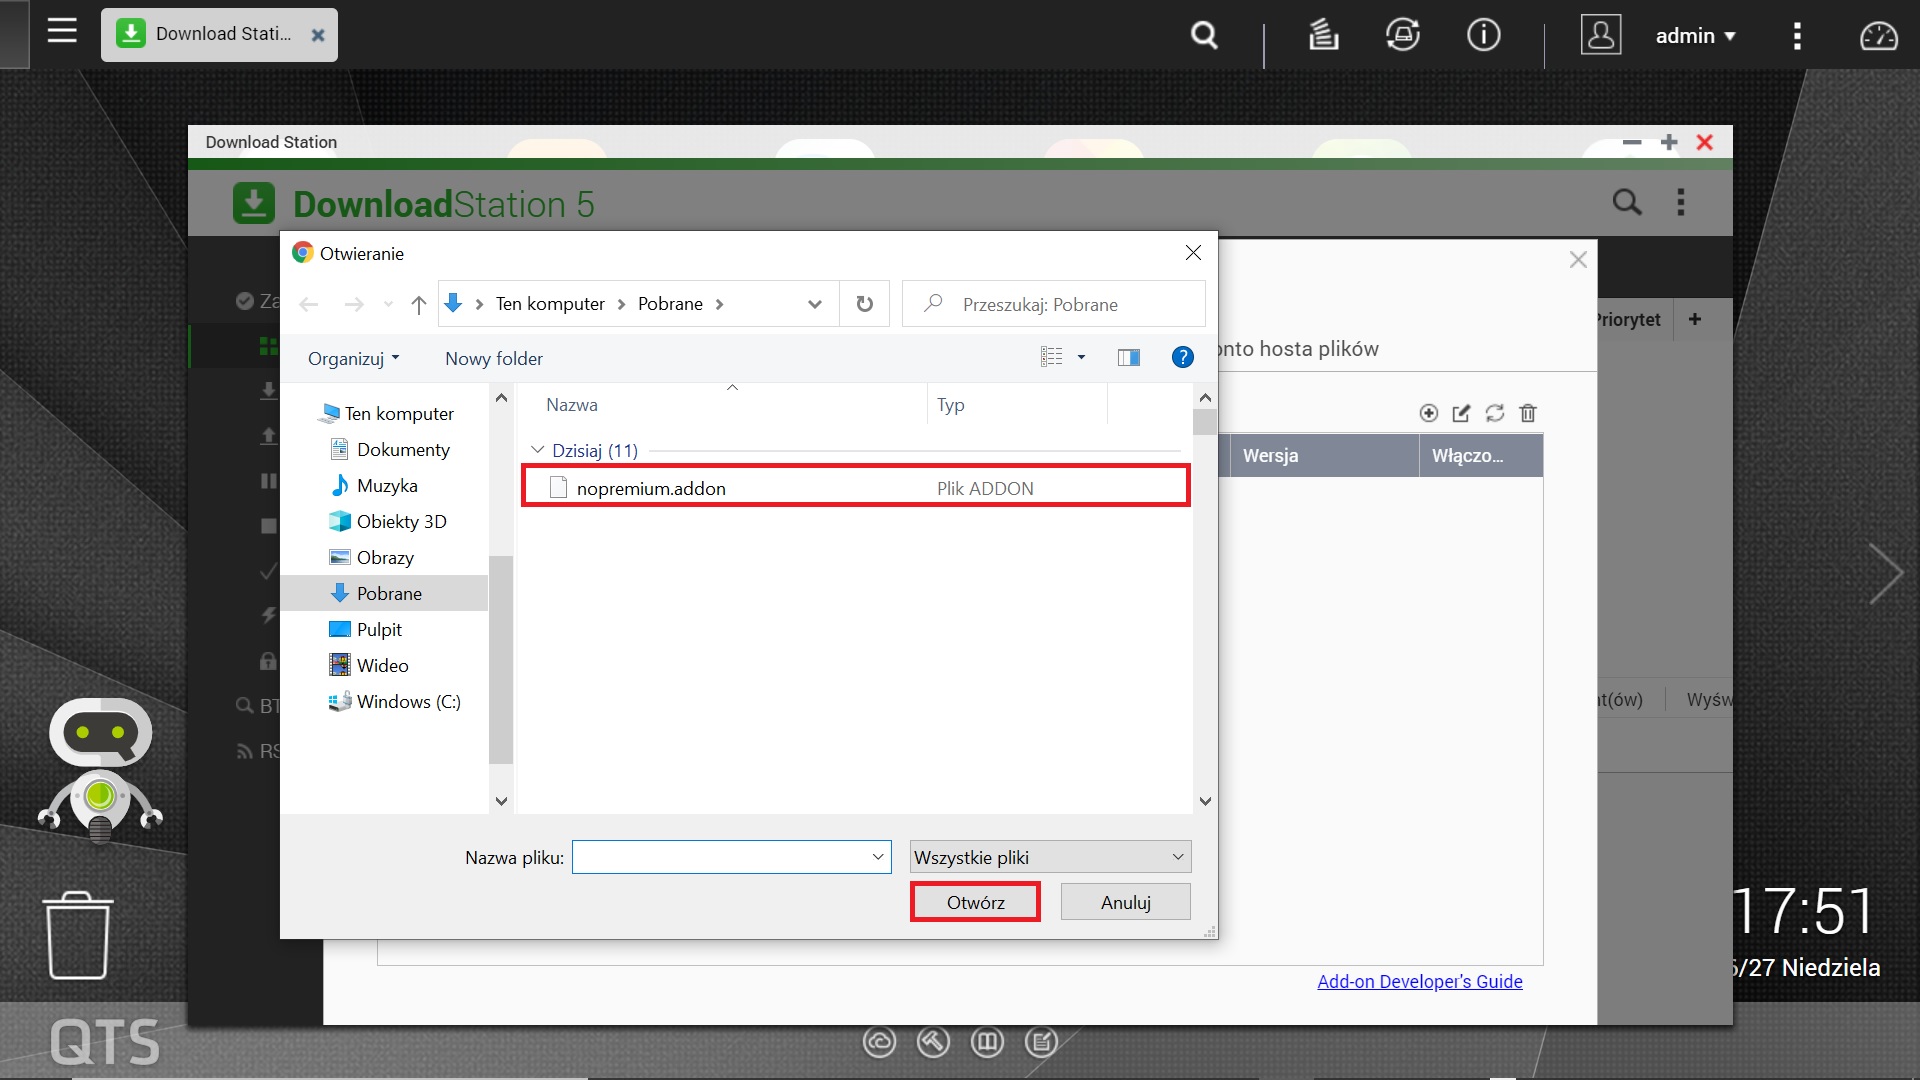Click the Włączo... column header
This screenshot has width=1920, height=1080.
click(1481, 455)
